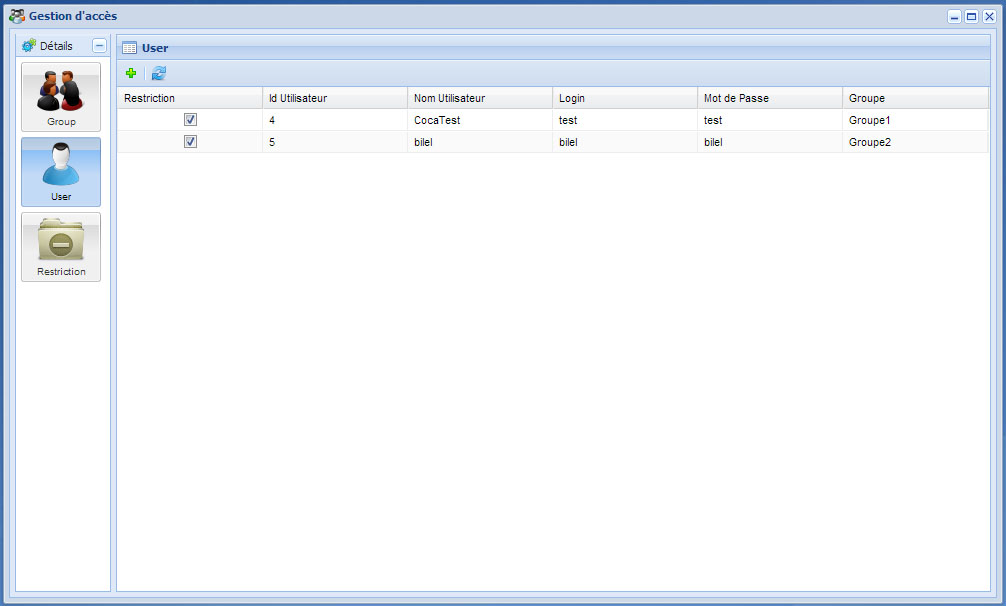The height and width of the screenshot is (606, 1006).
Task: Click the green plus add user icon
Action: click(131, 73)
